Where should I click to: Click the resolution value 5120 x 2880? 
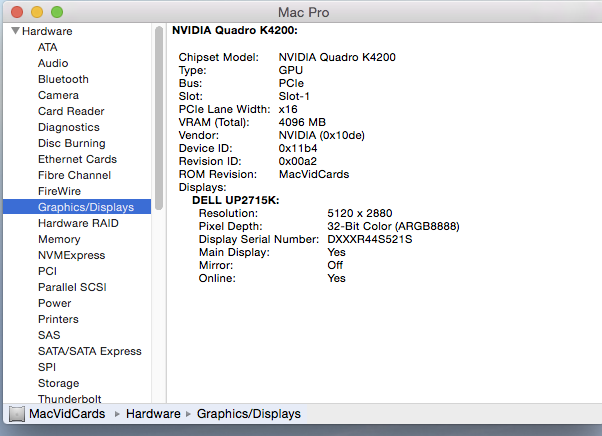click(x=360, y=213)
